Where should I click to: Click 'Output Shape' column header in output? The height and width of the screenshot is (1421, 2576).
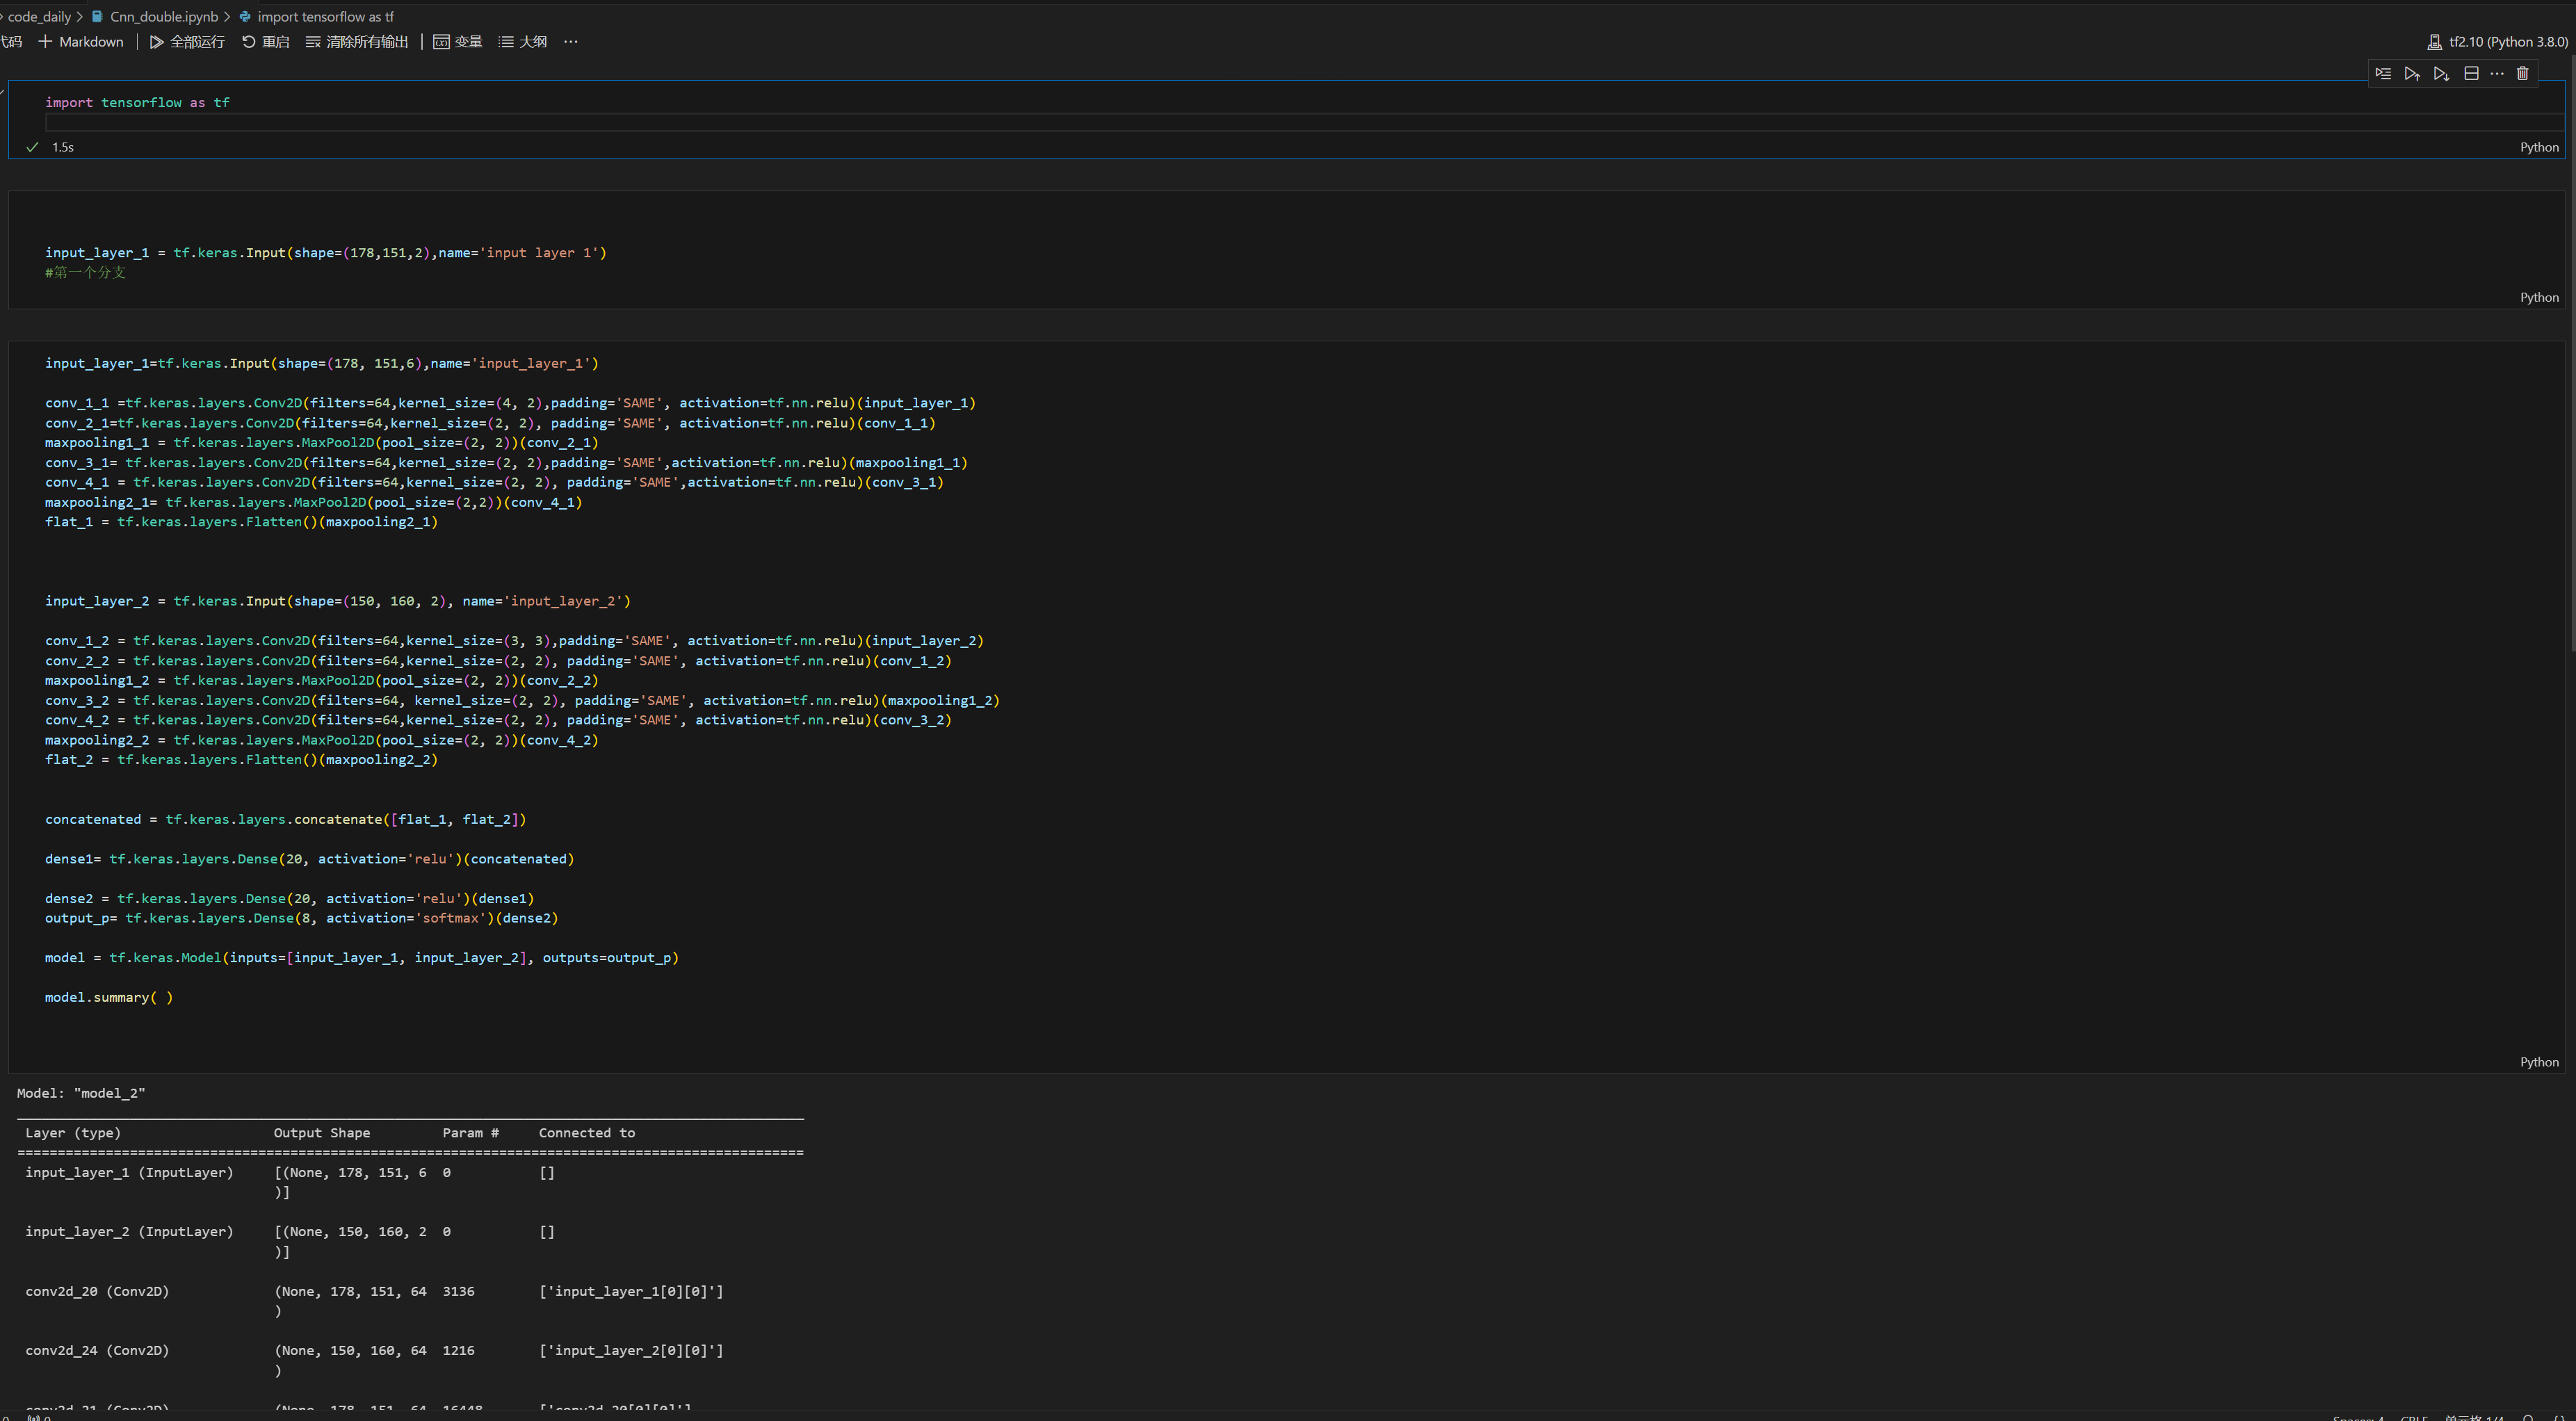[322, 1134]
